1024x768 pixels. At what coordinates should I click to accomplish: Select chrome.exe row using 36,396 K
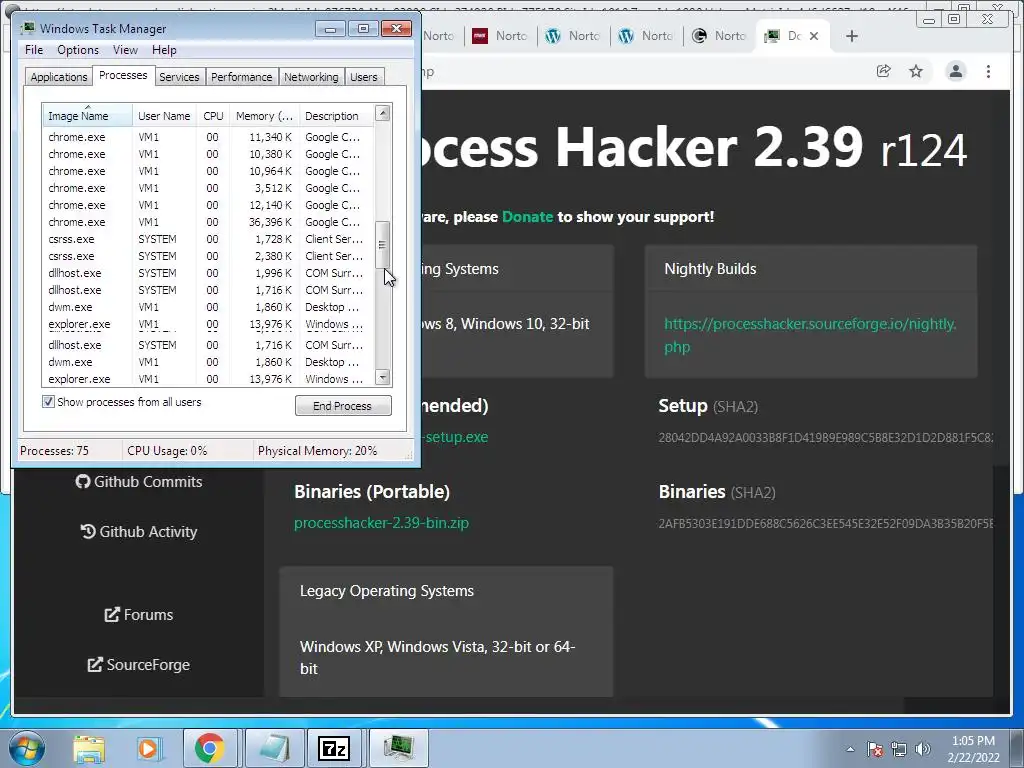click(x=208, y=222)
